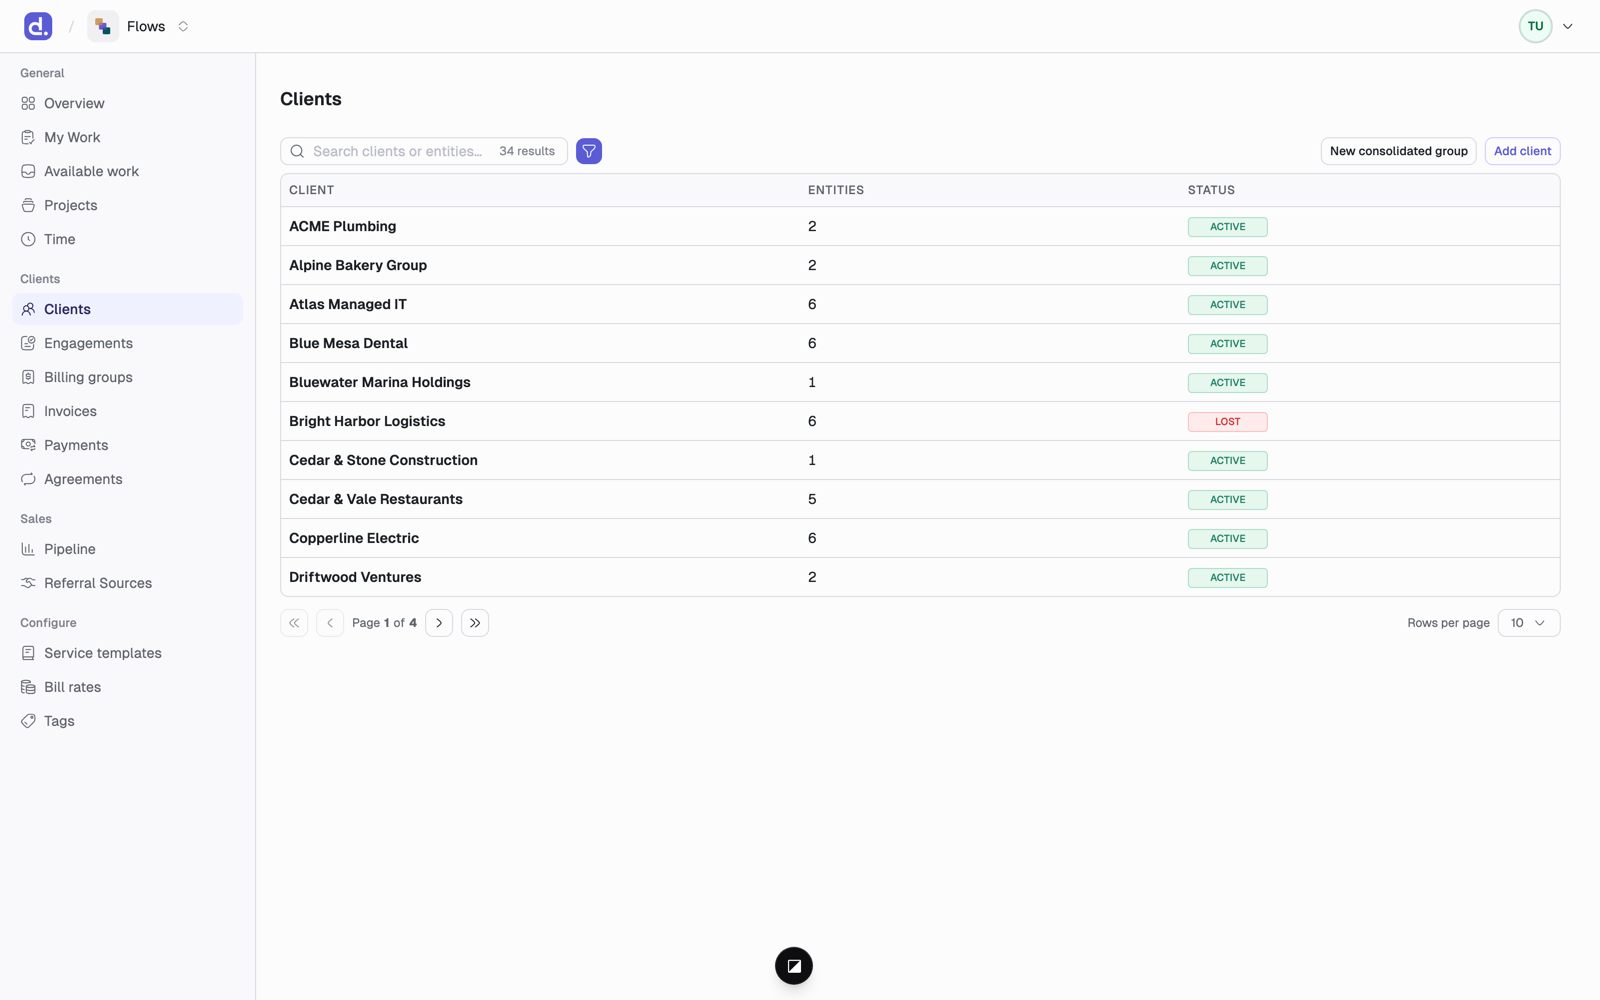The image size is (1600, 1000).
Task: Open the Bright Harbor Logistics client
Action: tap(920, 422)
